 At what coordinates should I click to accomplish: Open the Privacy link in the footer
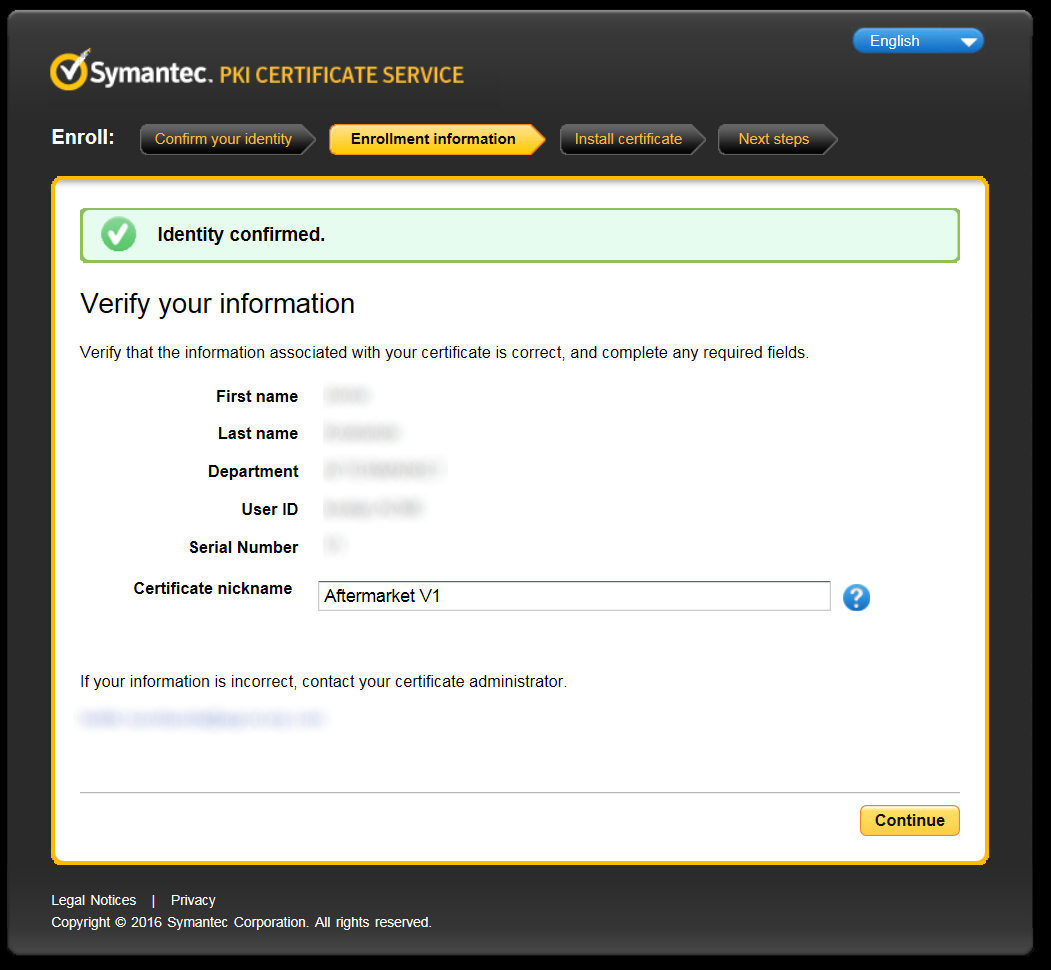coord(193,900)
